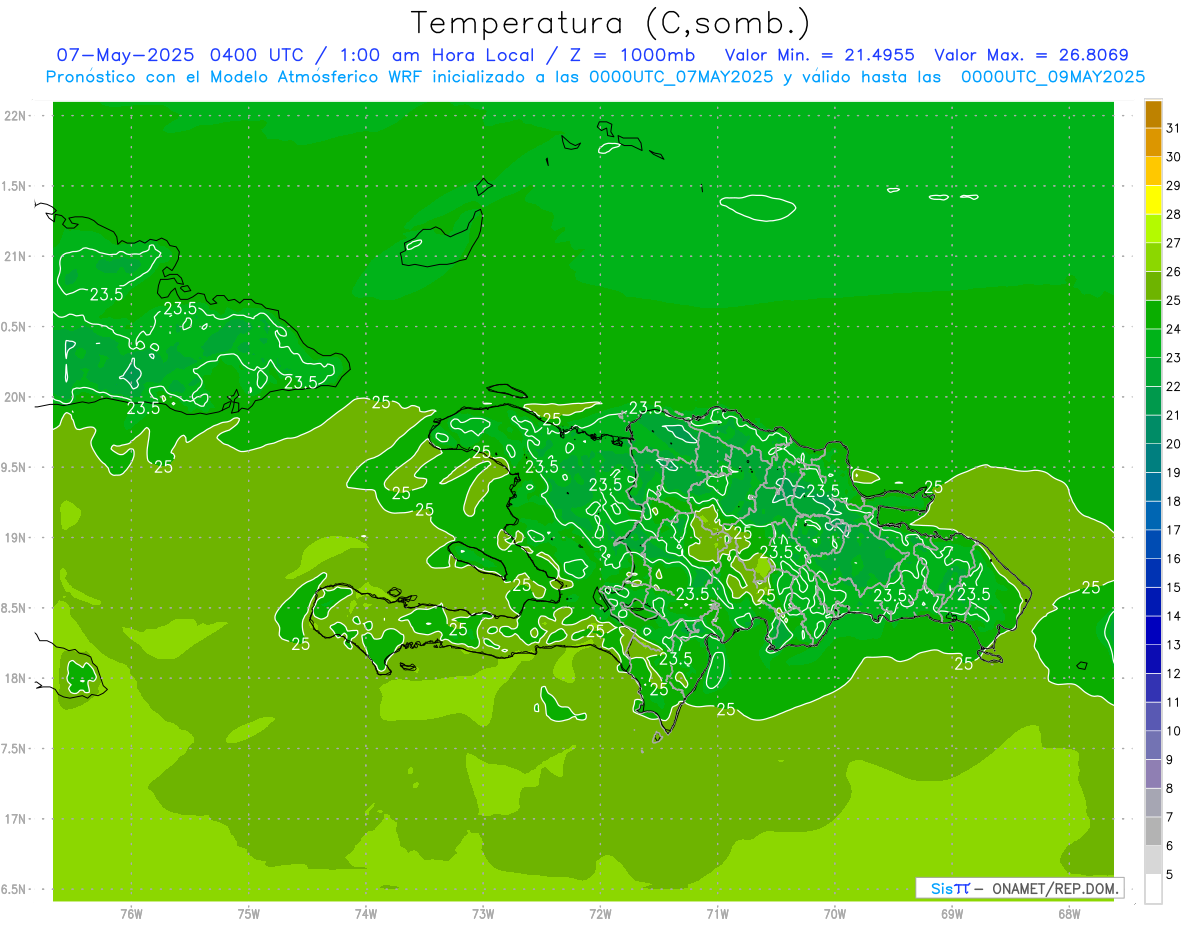Image resolution: width=1200 pixels, height=927 pixels.
Task: Click the lime swatch between 26 and 27
Action: point(1153,257)
